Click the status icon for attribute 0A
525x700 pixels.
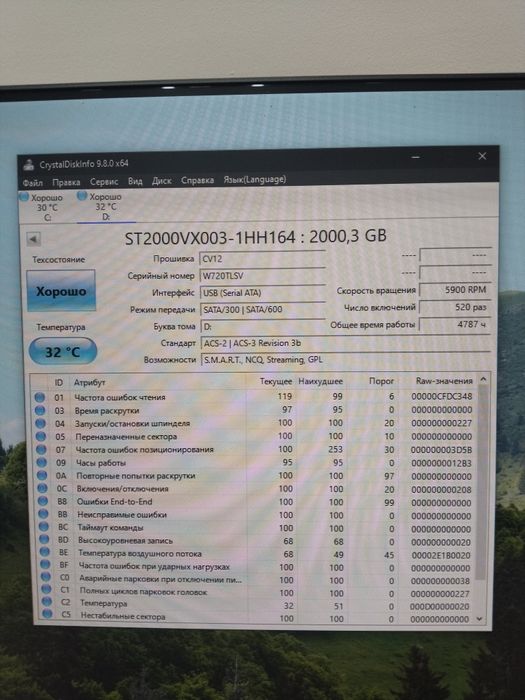[42, 475]
